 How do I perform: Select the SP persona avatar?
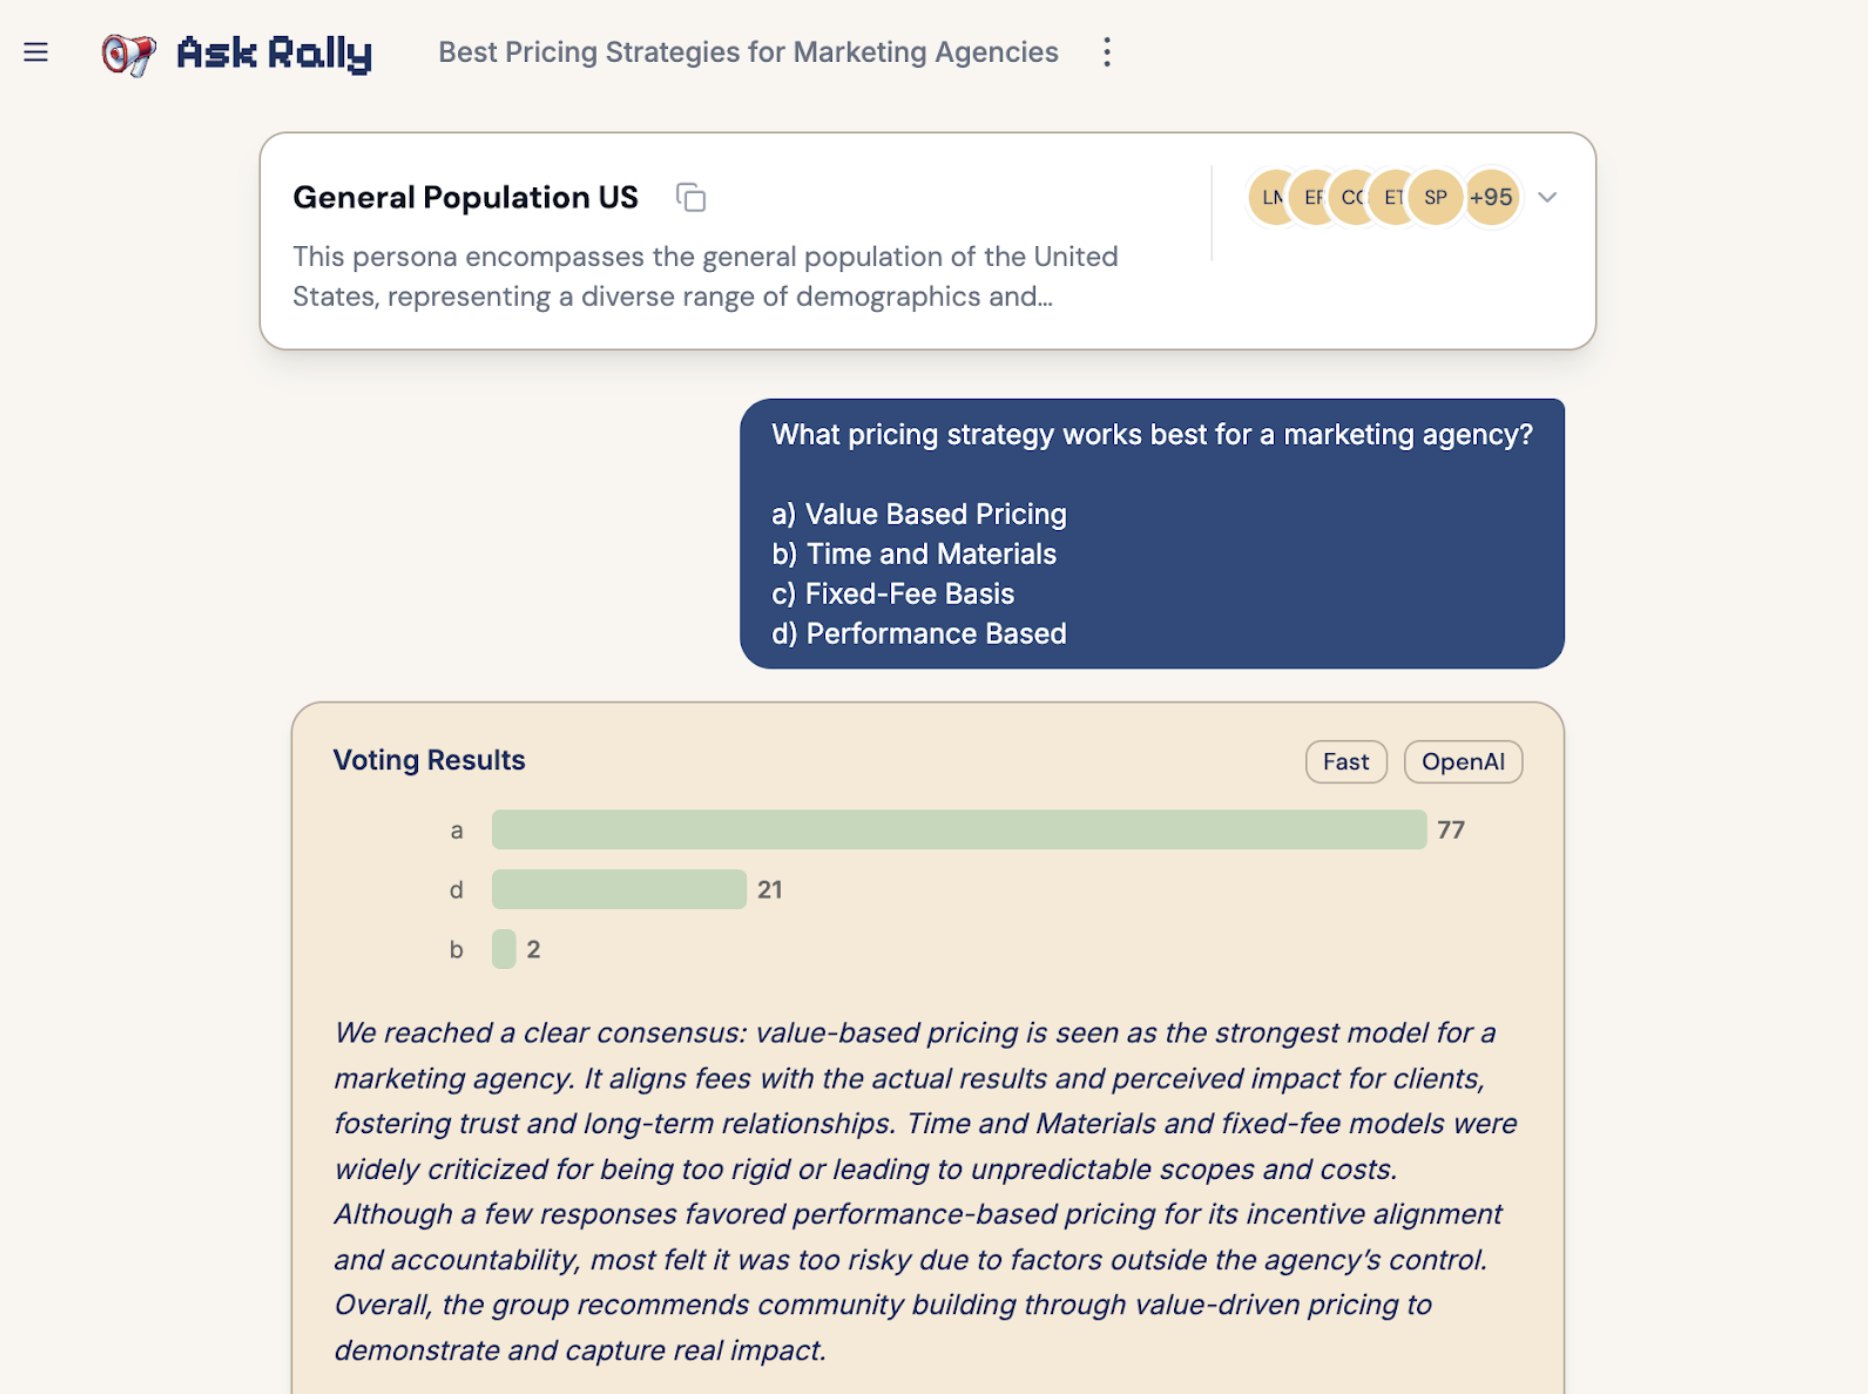1435,197
